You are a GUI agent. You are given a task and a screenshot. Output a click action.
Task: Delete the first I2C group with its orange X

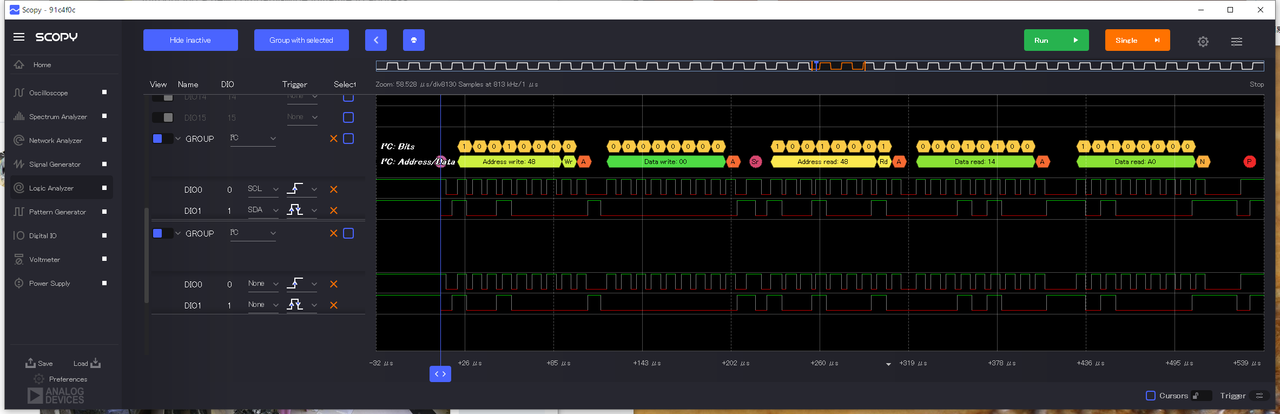[334, 139]
